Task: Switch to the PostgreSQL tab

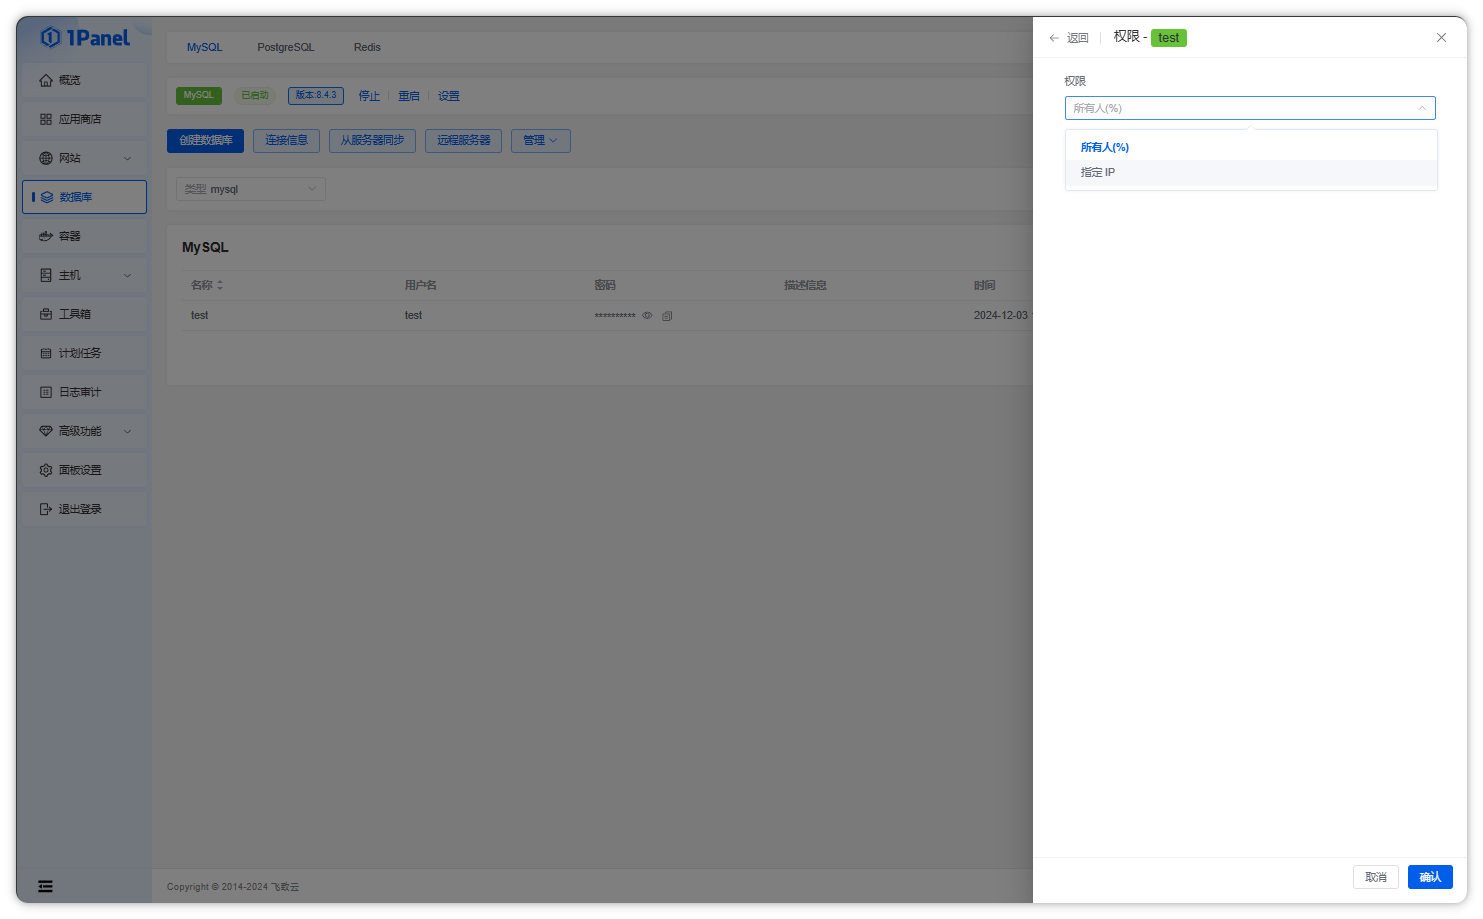Action: click(x=285, y=47)
